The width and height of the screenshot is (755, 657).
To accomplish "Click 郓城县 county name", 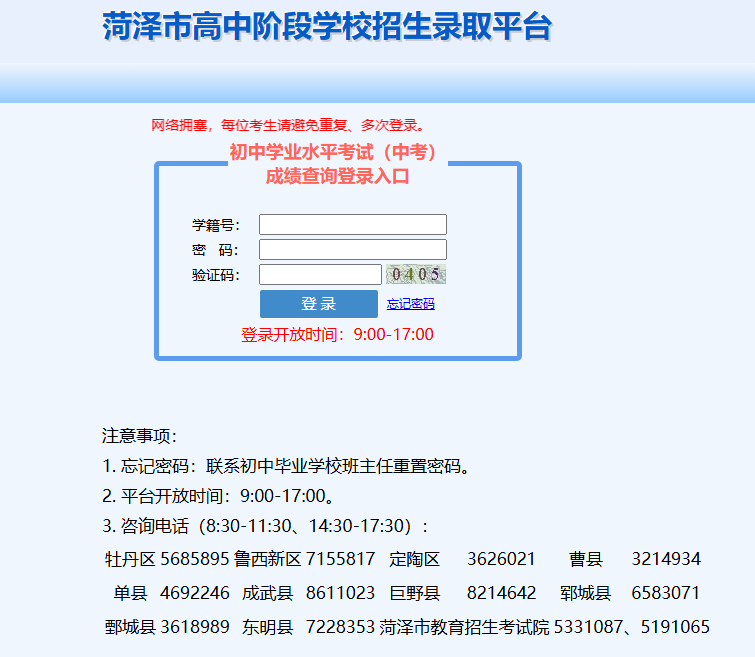I will 586,593.
